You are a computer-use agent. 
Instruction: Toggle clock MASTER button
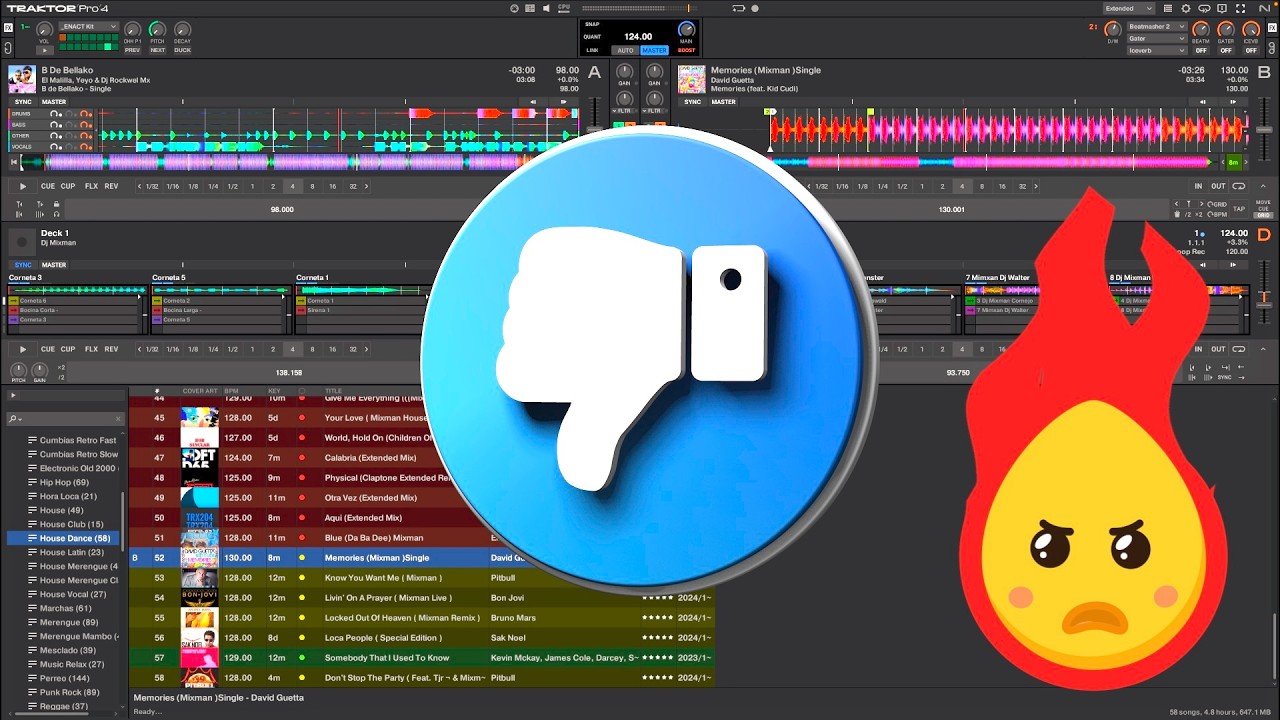pos(654,50)
